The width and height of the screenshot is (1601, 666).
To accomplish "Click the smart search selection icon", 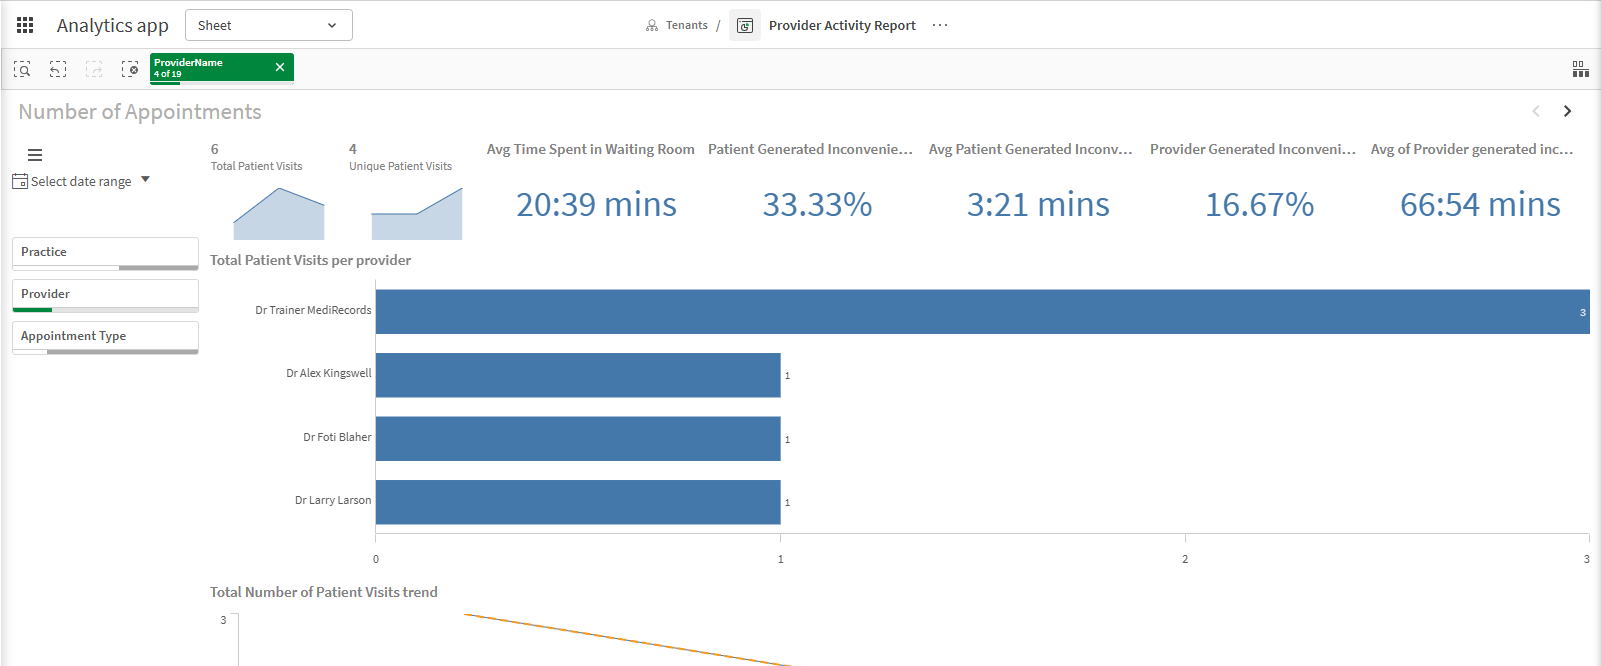I will 22,69.
